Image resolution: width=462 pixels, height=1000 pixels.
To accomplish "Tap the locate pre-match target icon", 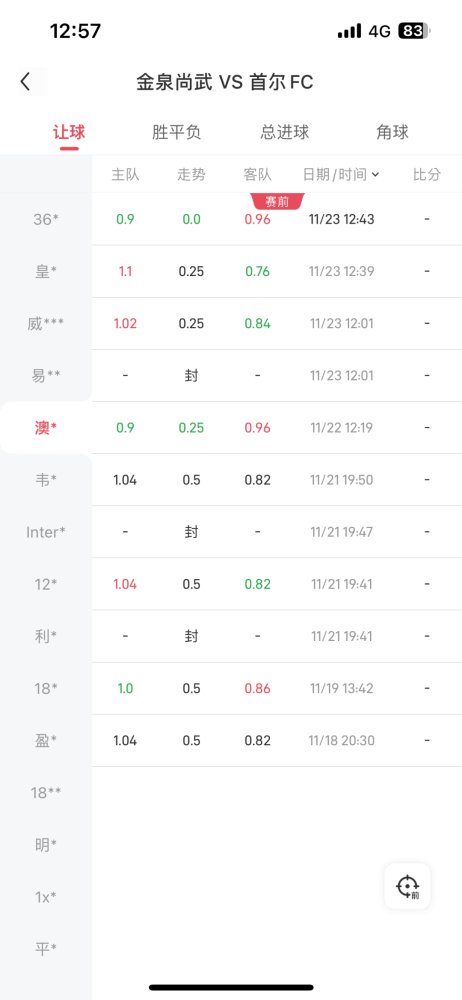I will point(407,886).
